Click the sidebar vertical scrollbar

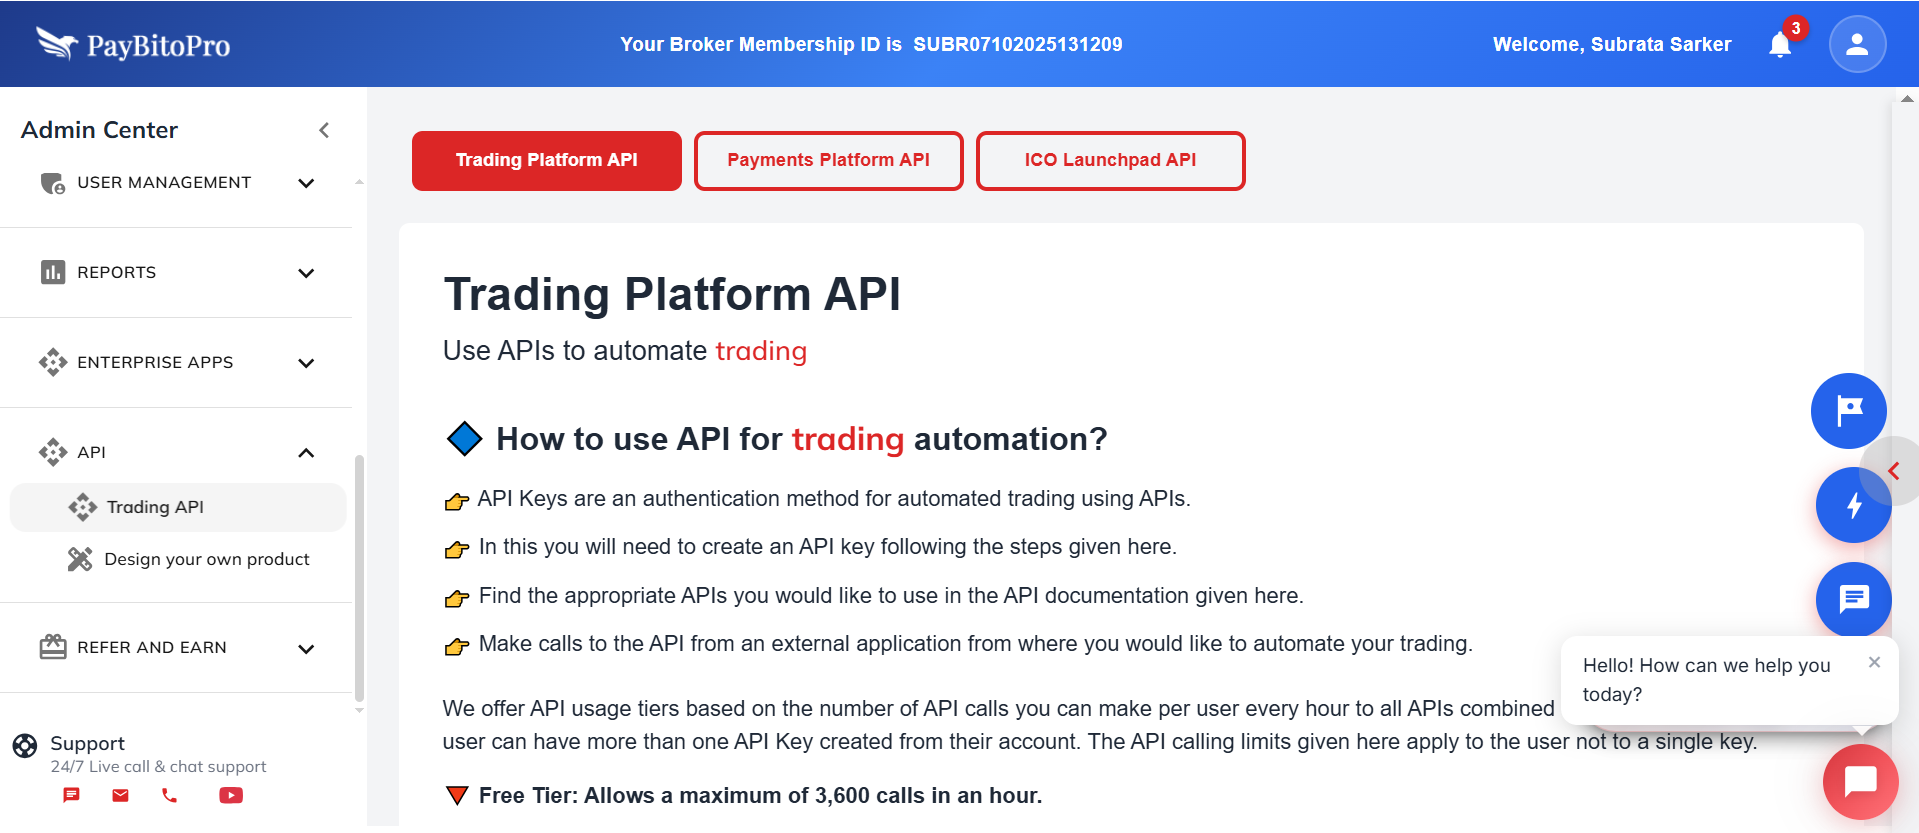(359, 578)
